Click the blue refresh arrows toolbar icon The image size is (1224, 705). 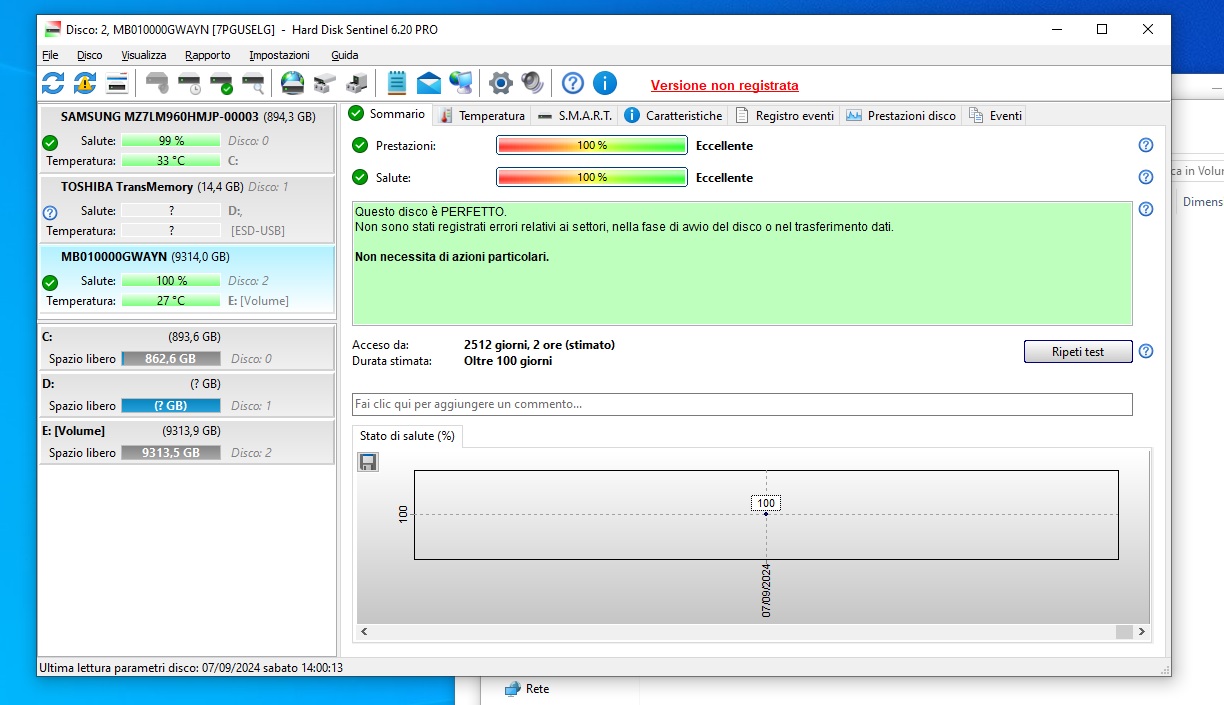53,83
